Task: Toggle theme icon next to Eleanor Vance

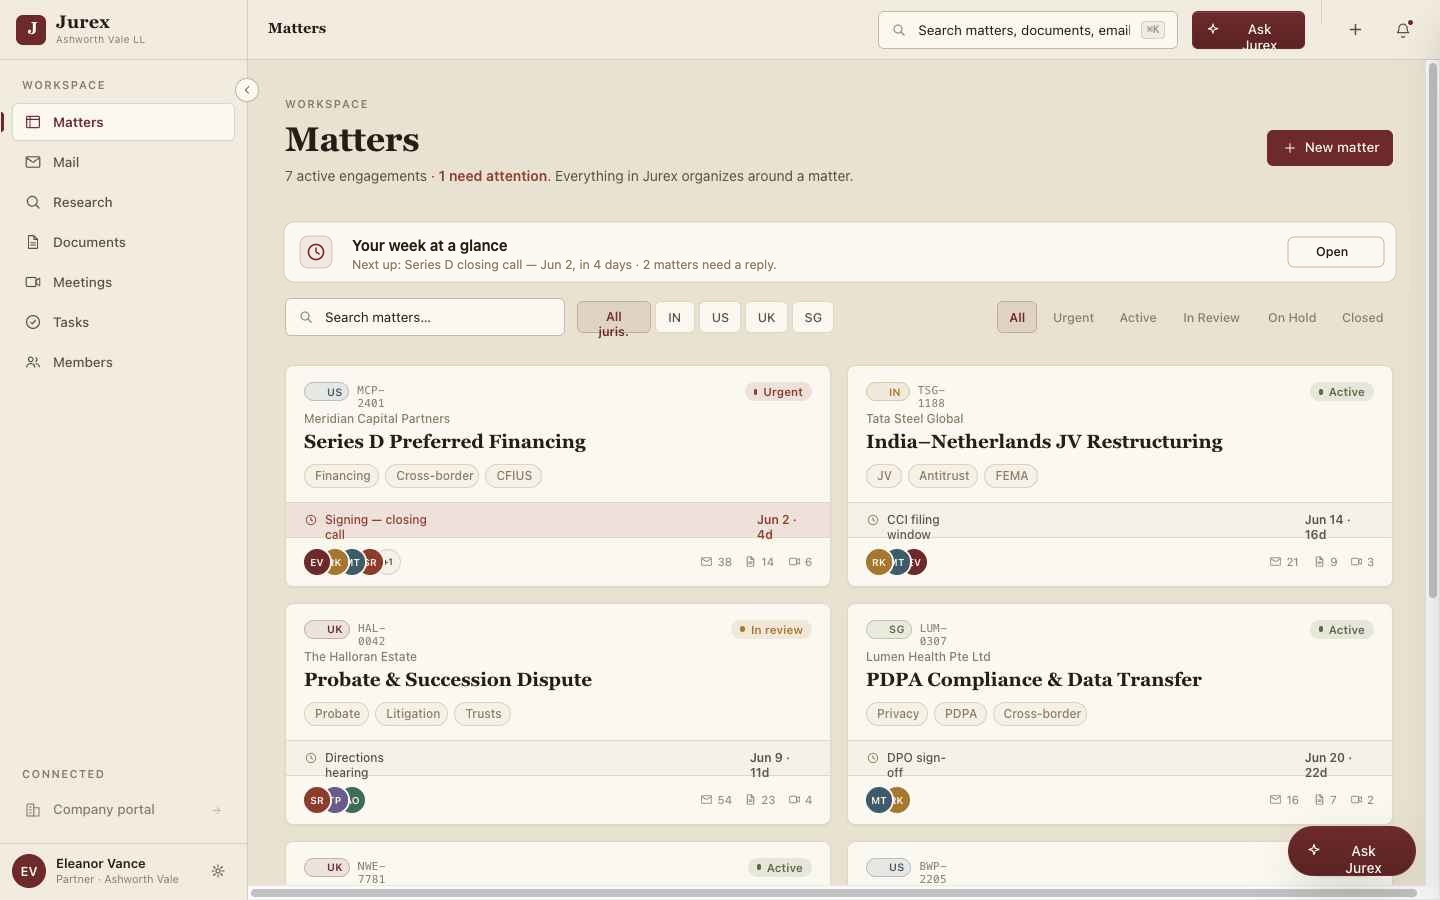Action: pyautogui.click(x=218, y=871)
